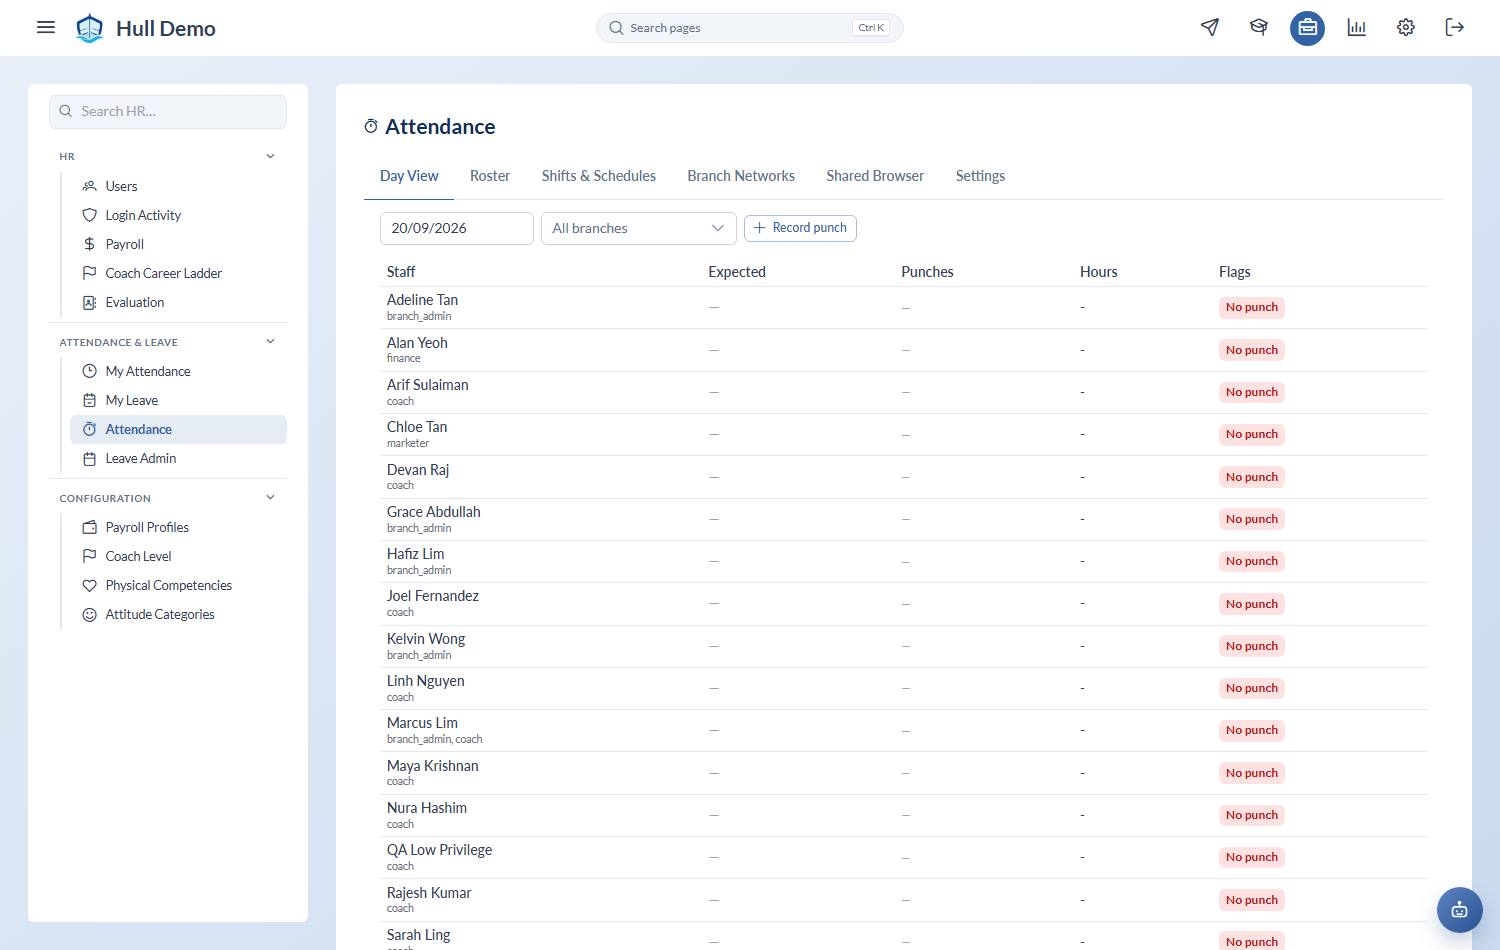Click the Coach Career Ladder flag icon
1500x950 pixels.
(x=89, y=273)
